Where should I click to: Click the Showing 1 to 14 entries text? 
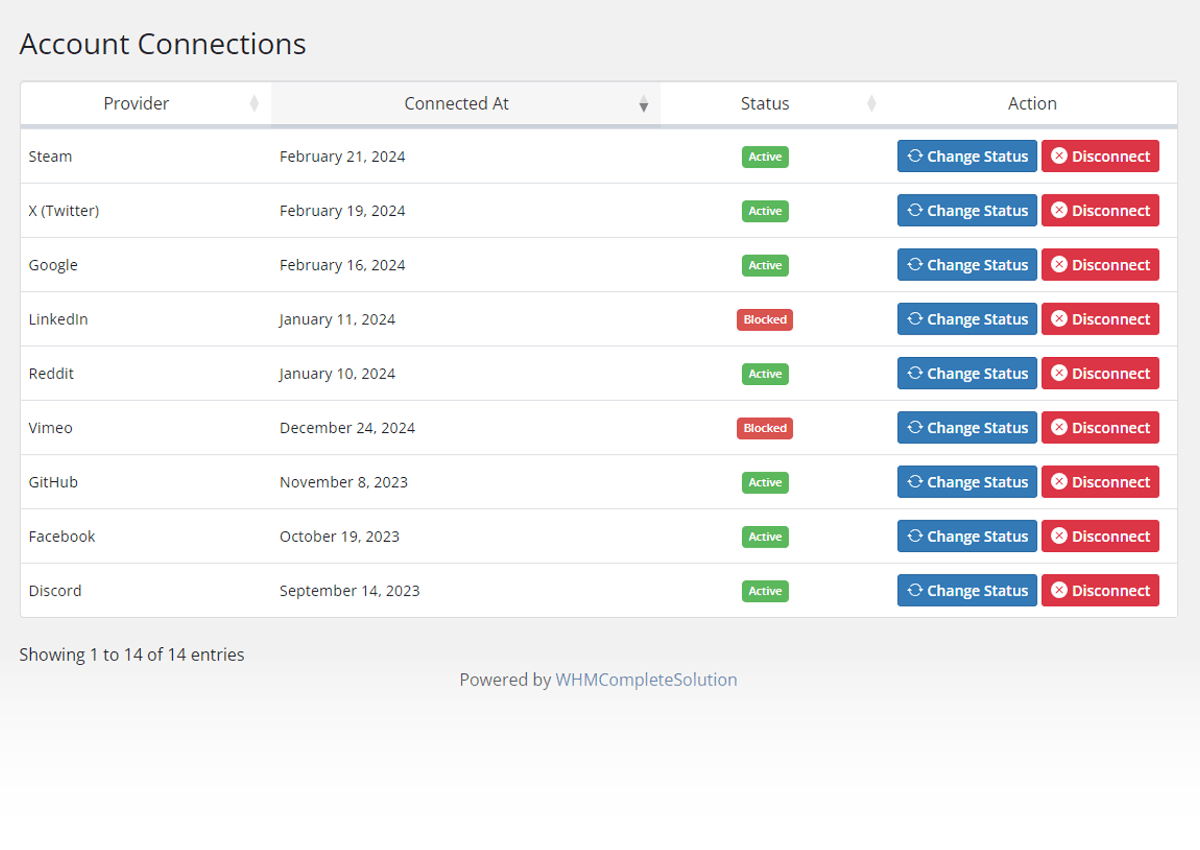pyautogui.click(x=132, y=655)
